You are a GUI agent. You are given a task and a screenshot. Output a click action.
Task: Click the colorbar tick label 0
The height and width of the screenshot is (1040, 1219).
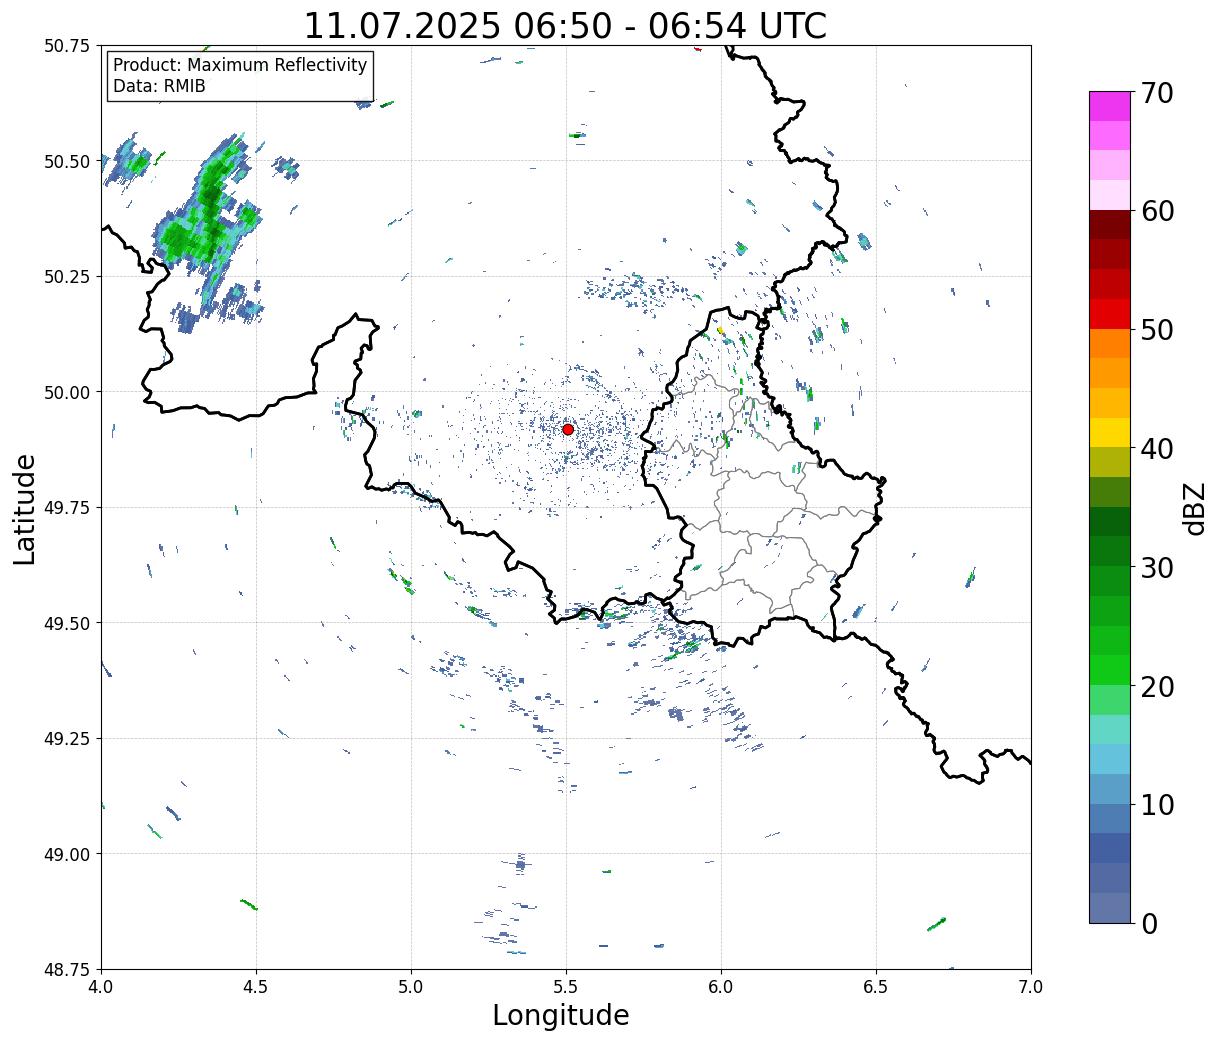1149,923
